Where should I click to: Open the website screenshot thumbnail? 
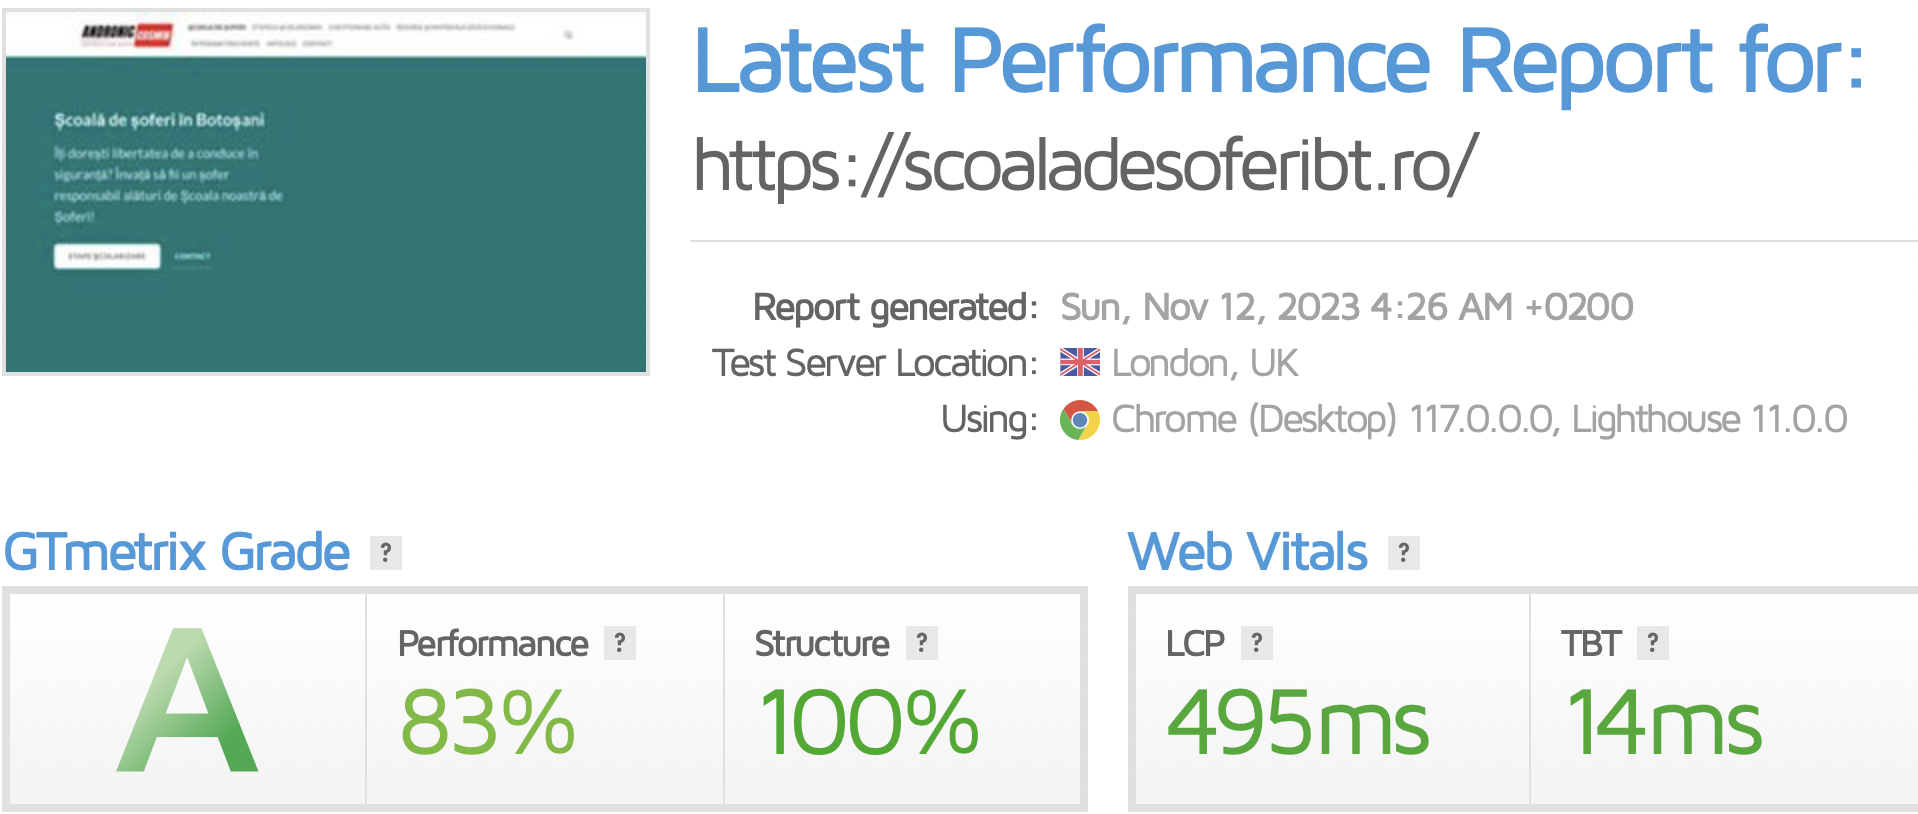tap(326, 192)
